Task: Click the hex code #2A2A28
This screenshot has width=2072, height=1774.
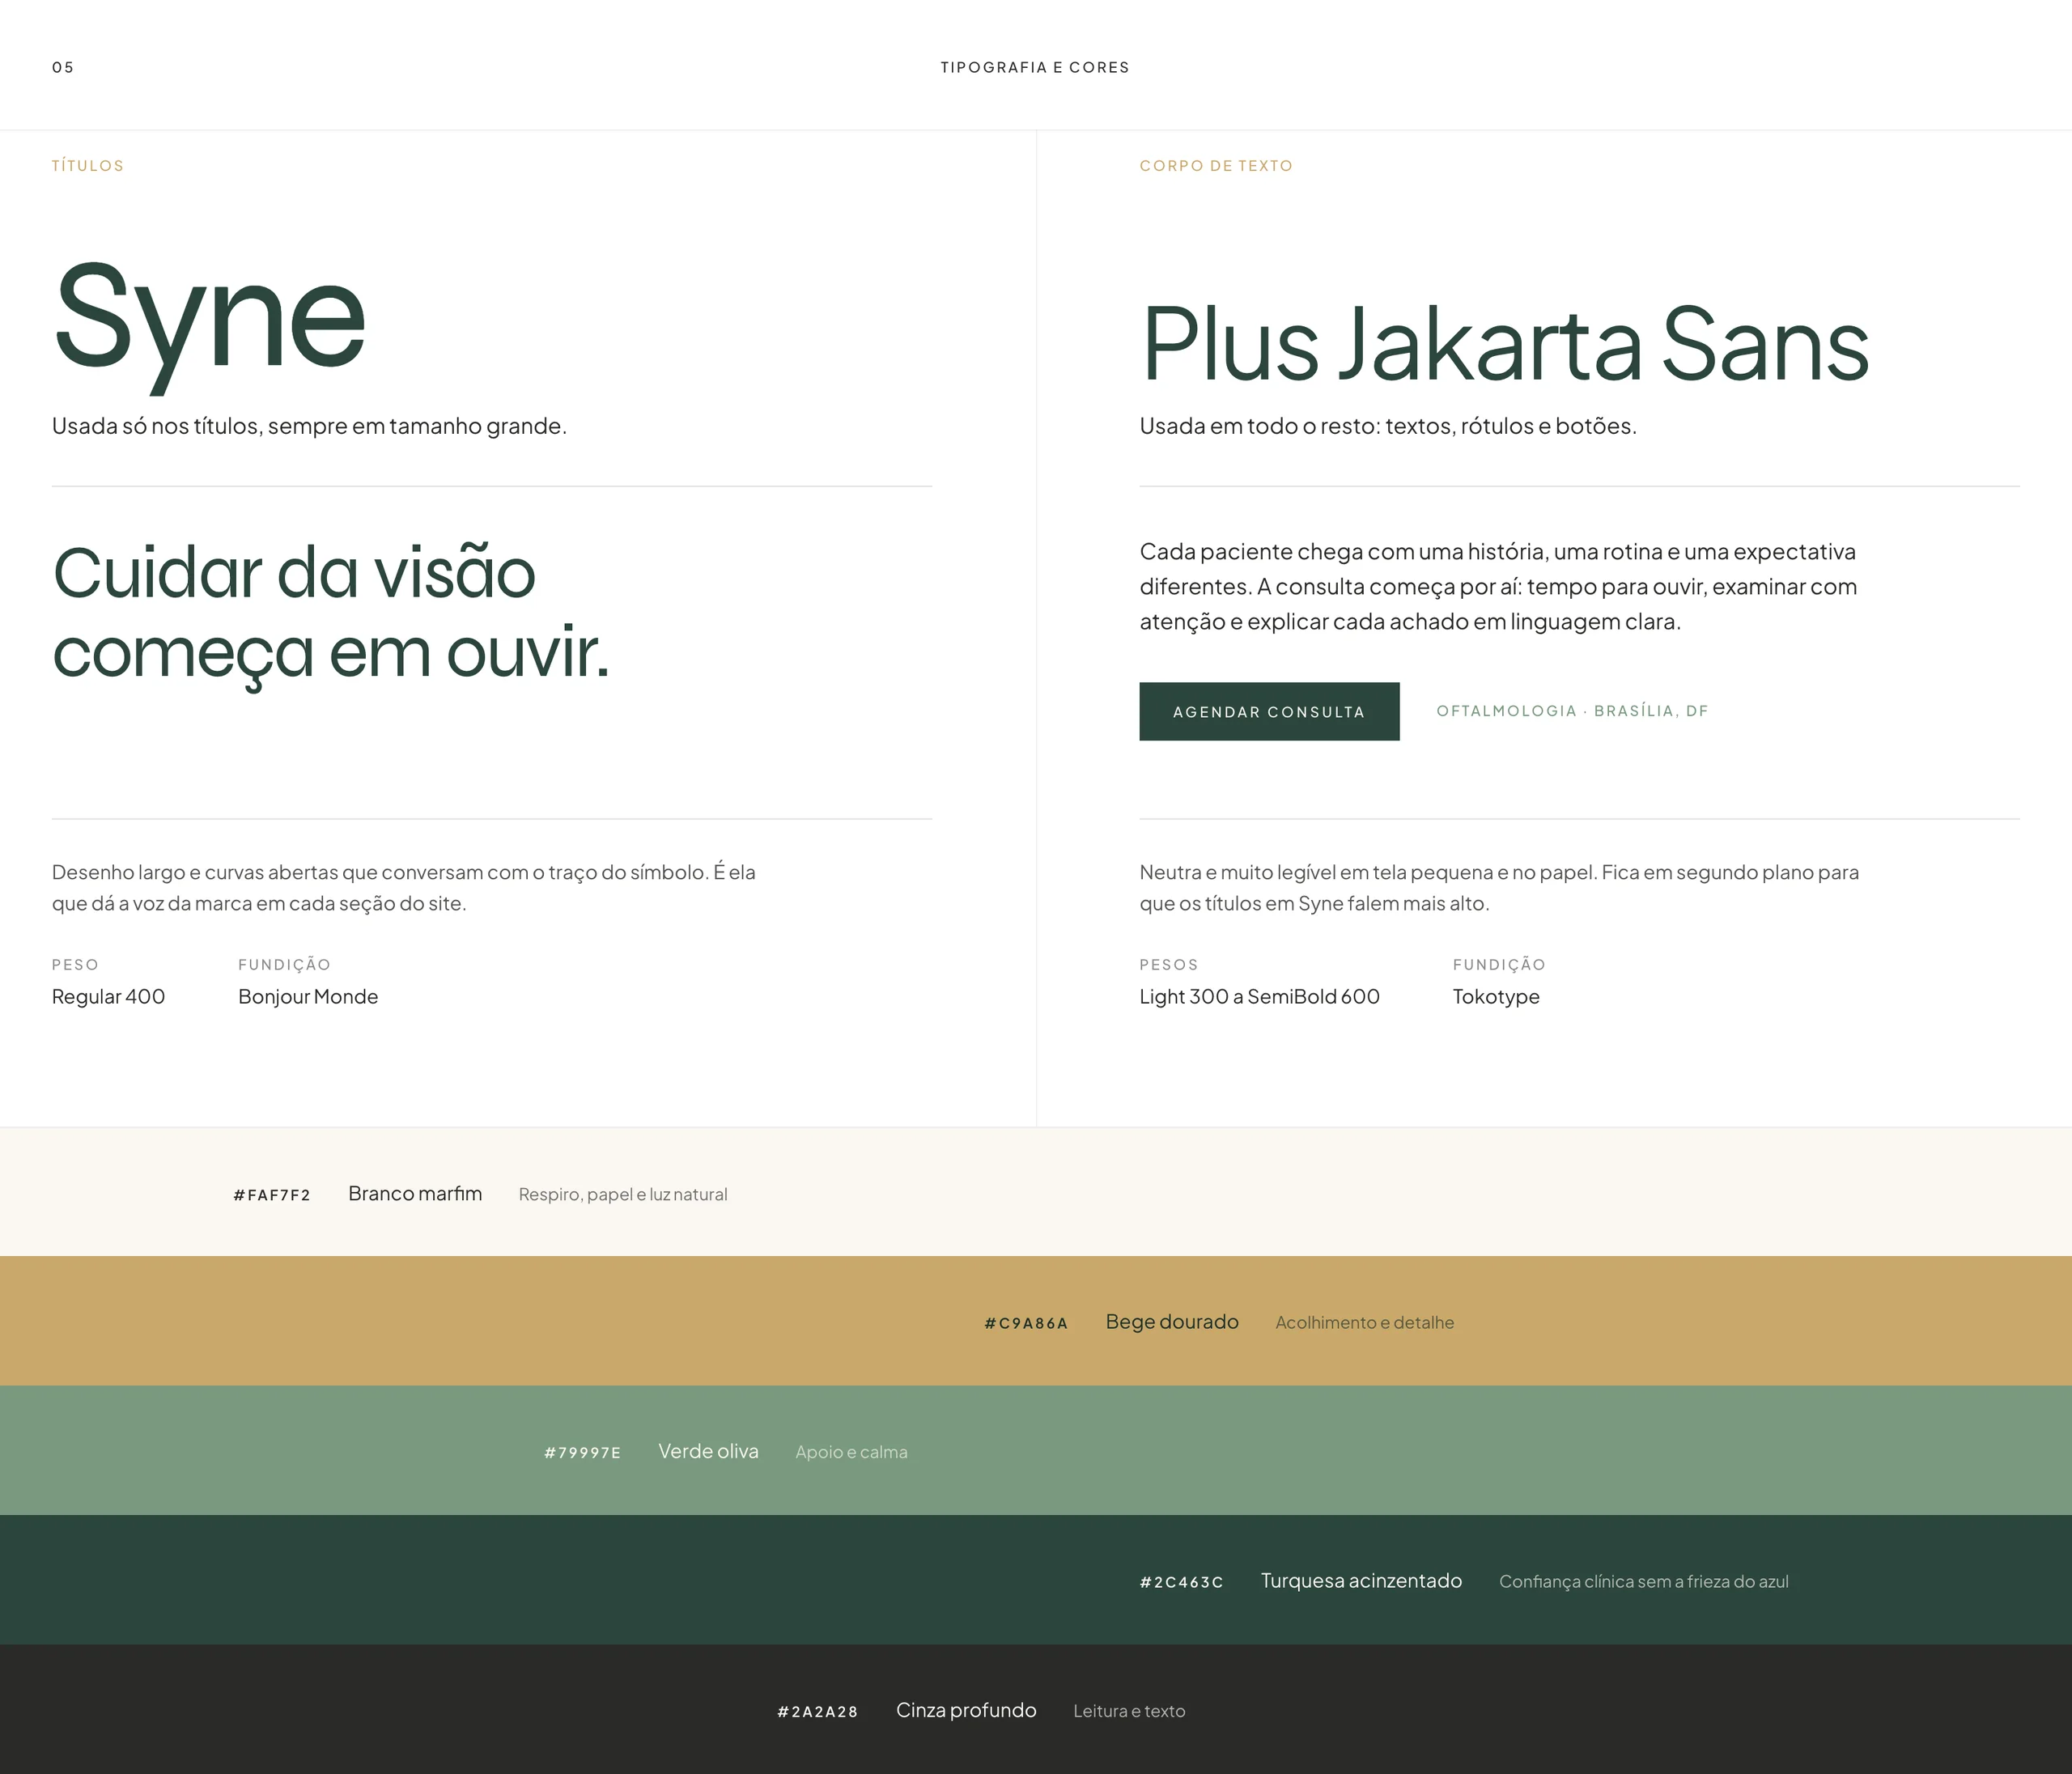Action: 818,1712
